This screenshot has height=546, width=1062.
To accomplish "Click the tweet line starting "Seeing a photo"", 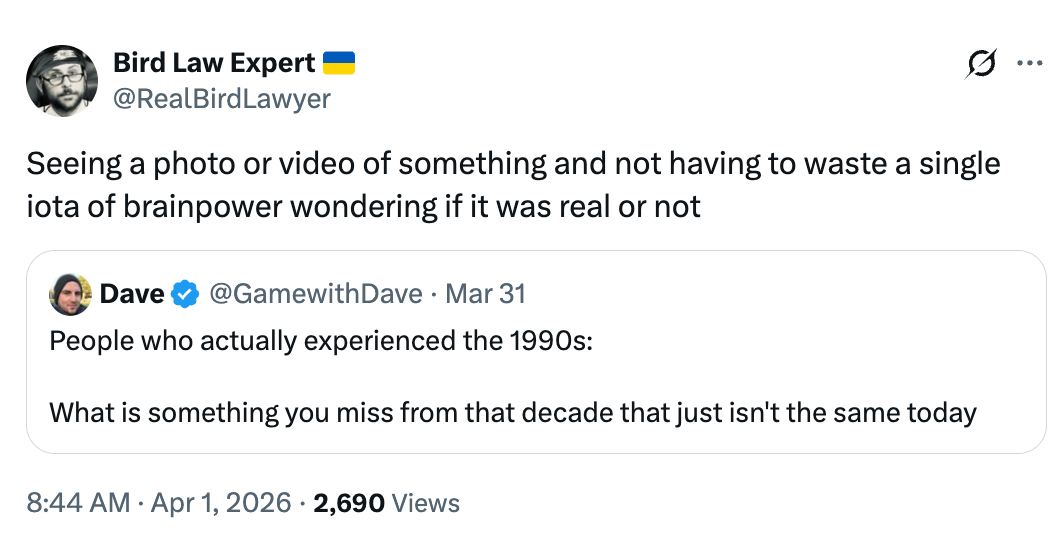I will click(x=513, y=163).
